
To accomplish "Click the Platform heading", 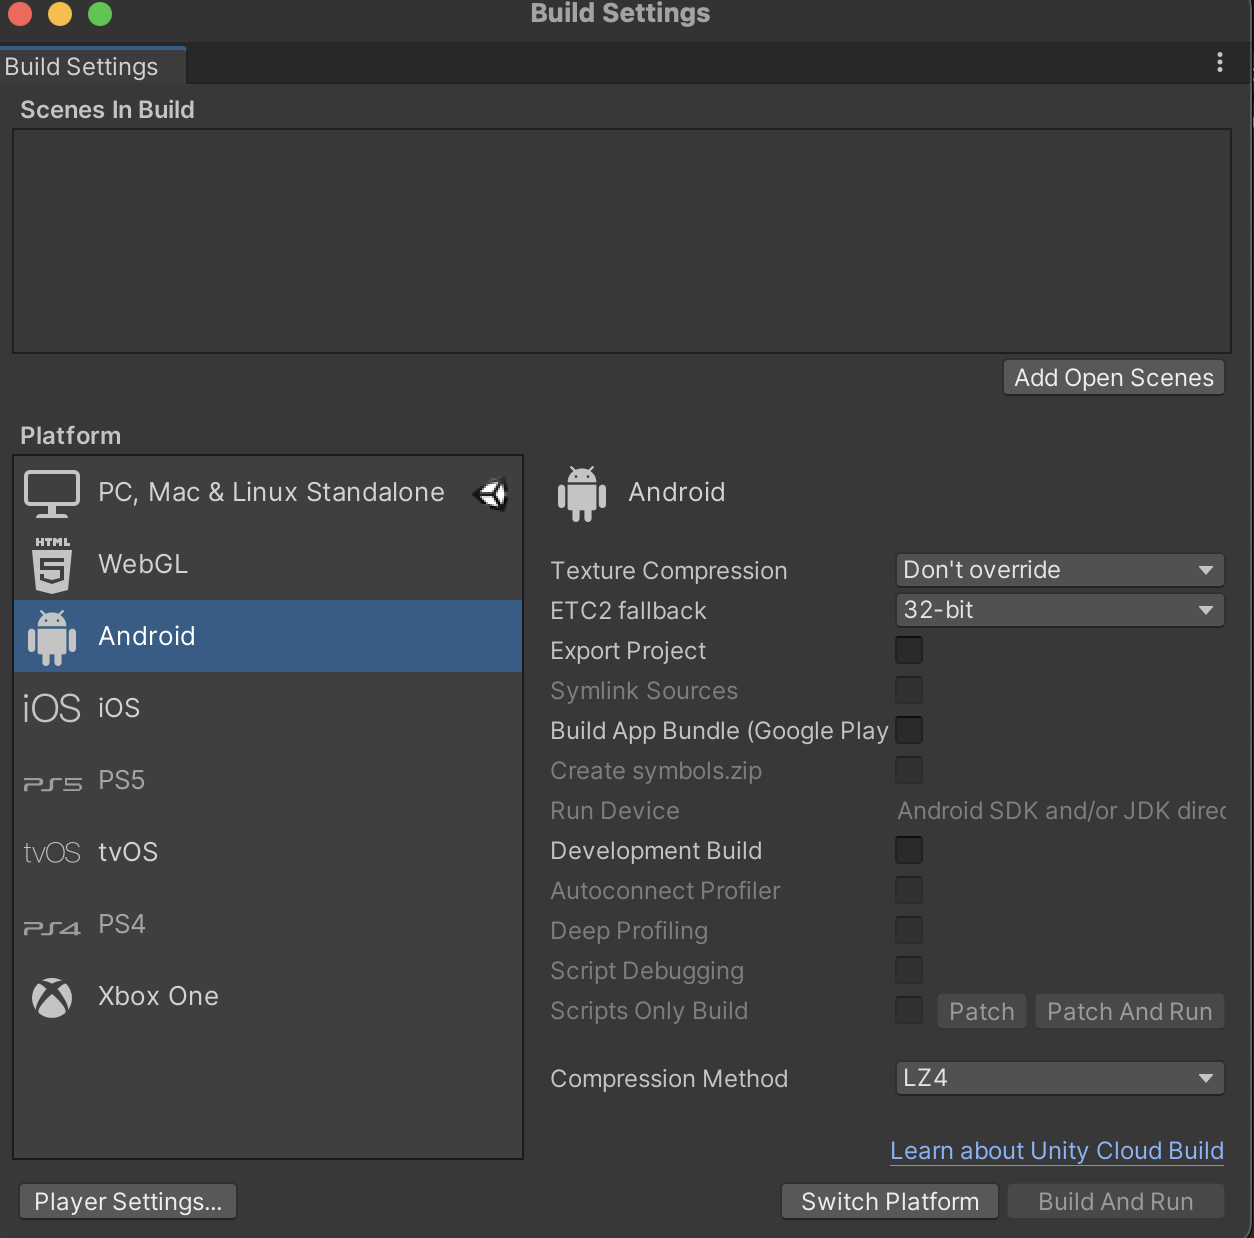I will click(x=70, y=436).
